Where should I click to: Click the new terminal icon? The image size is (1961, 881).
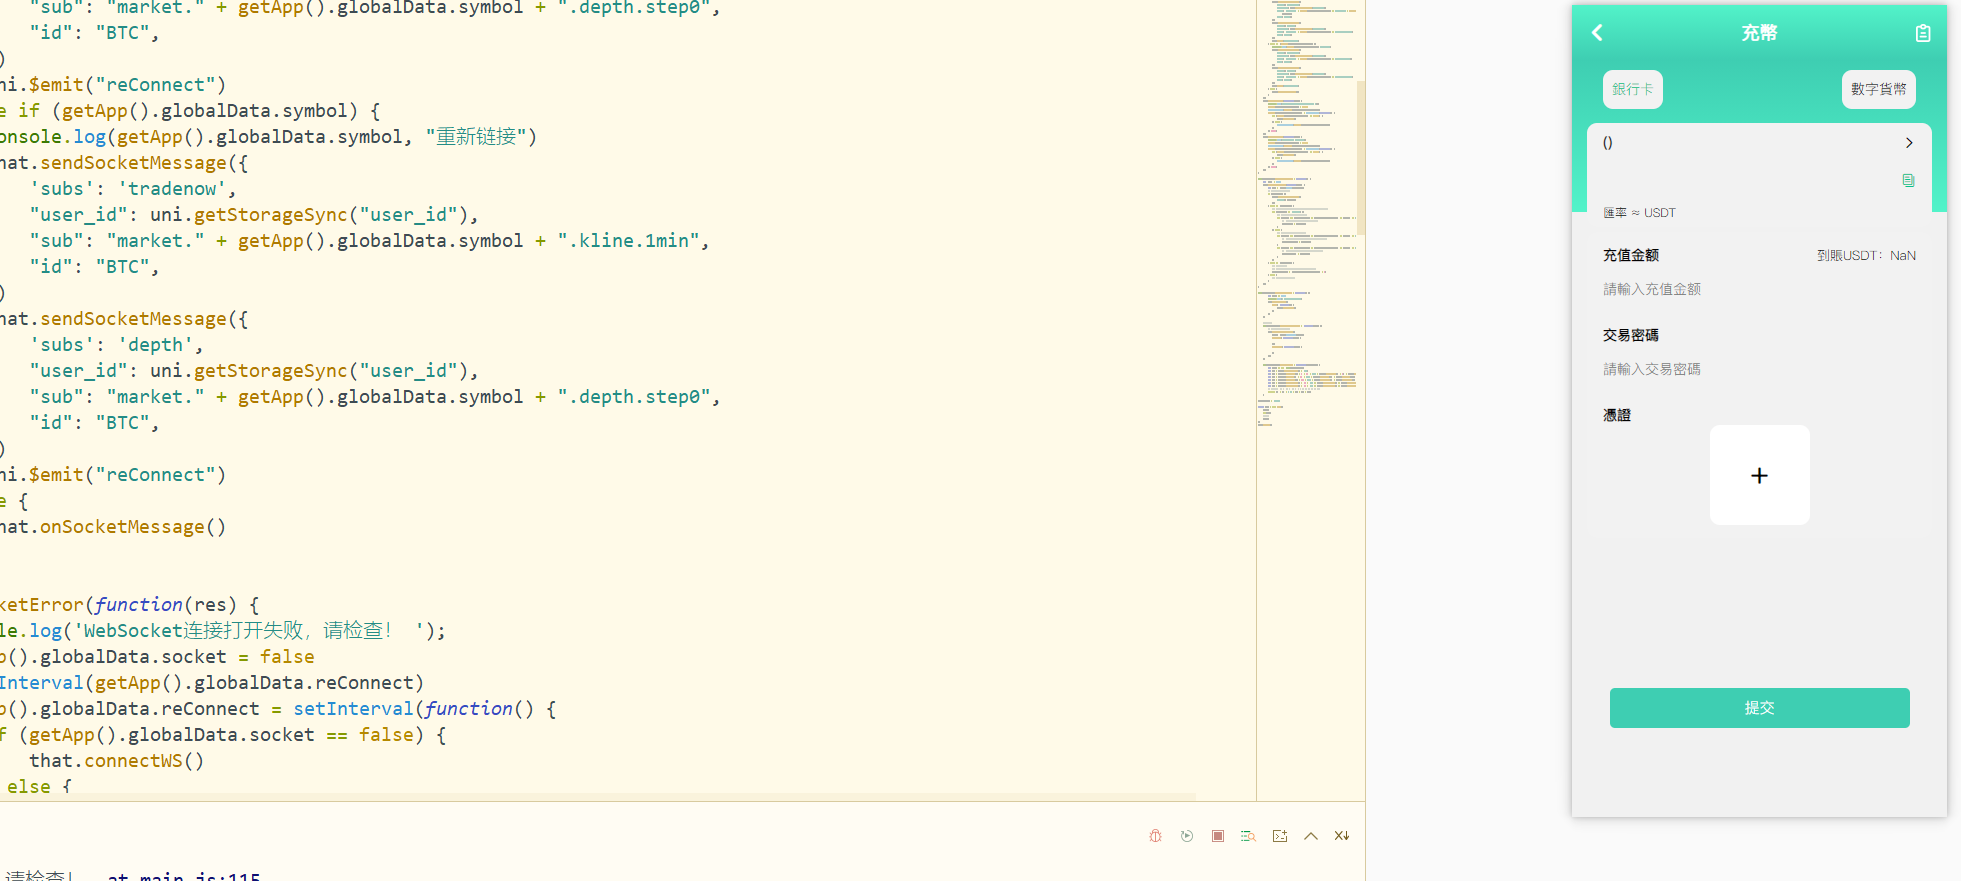coord(1280,836)
